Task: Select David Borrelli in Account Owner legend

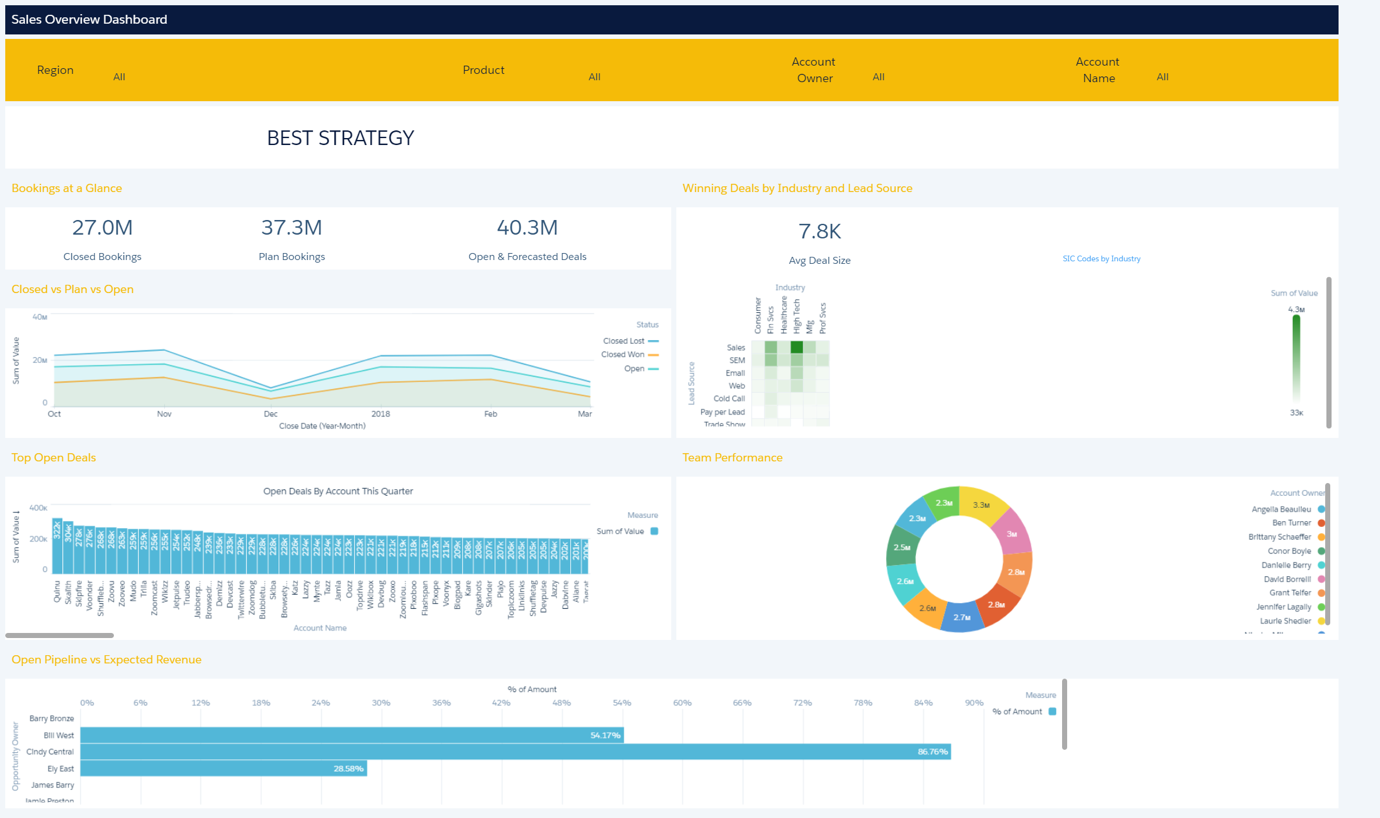Action: coord(1294,579)
